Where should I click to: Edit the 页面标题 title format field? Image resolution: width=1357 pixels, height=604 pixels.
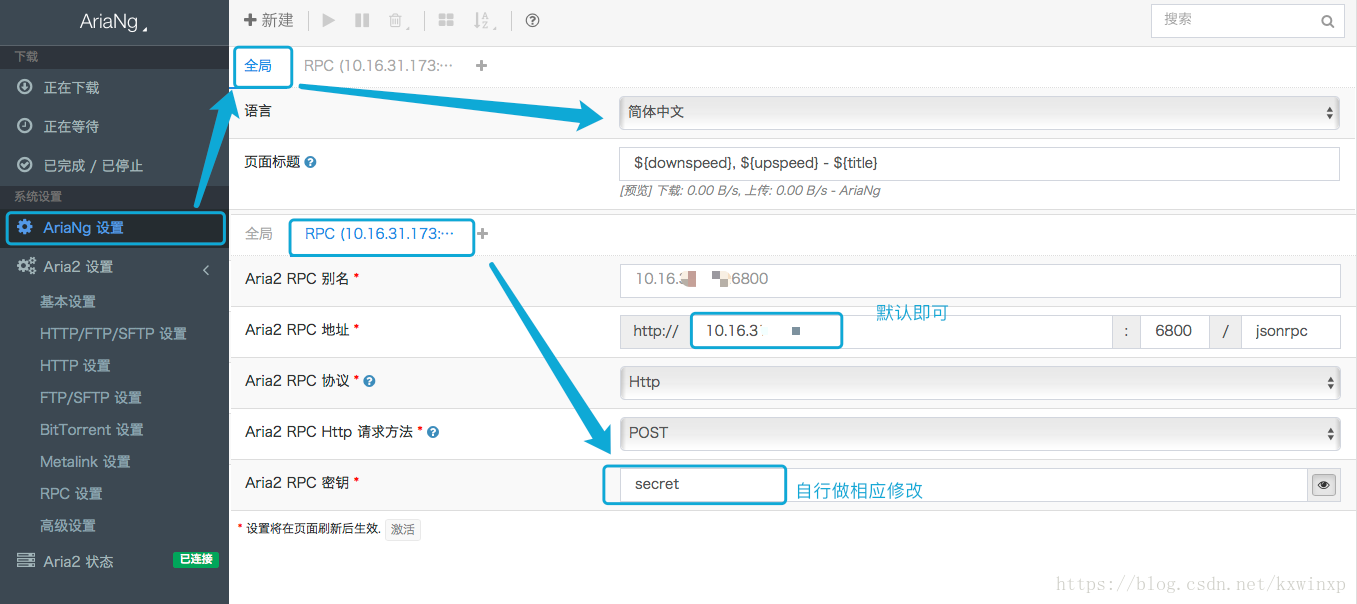tap(979, 163)
